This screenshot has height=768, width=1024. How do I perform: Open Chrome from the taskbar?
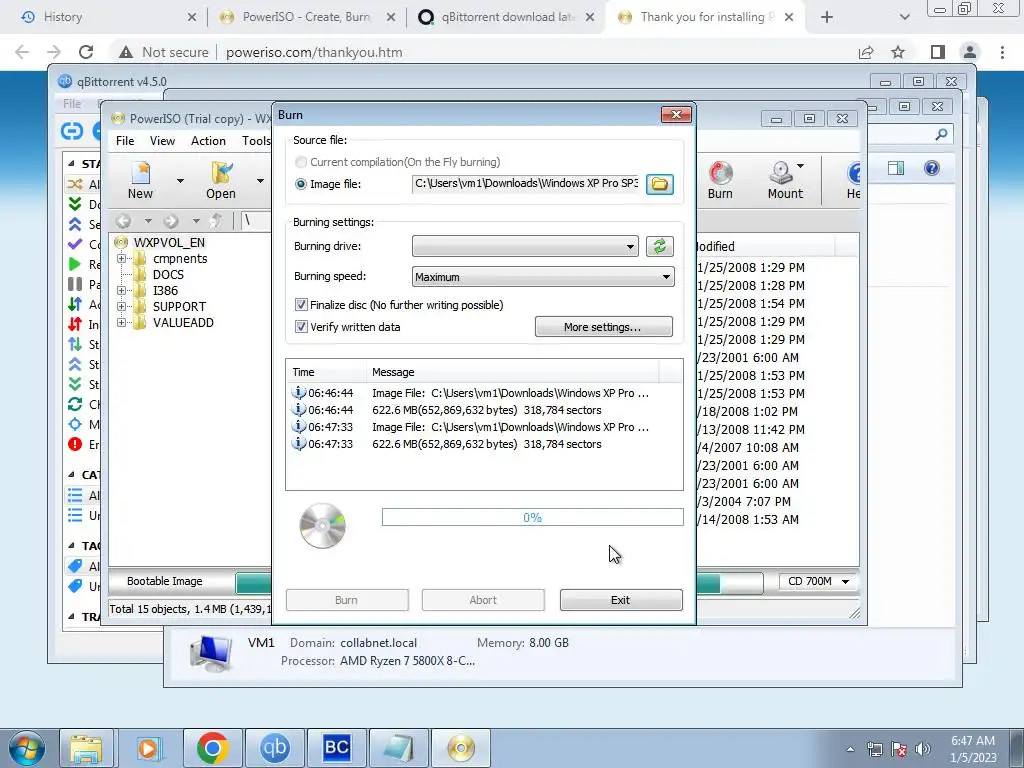tap(212, 748)
